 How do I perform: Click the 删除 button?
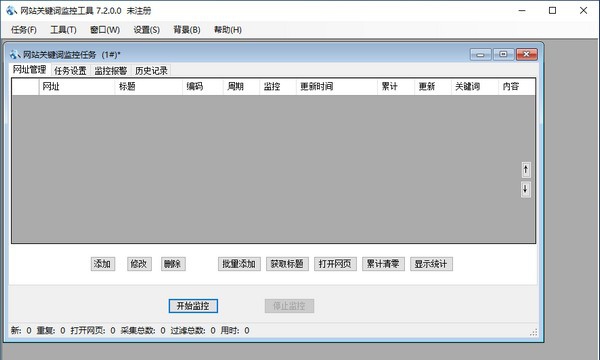173,264
